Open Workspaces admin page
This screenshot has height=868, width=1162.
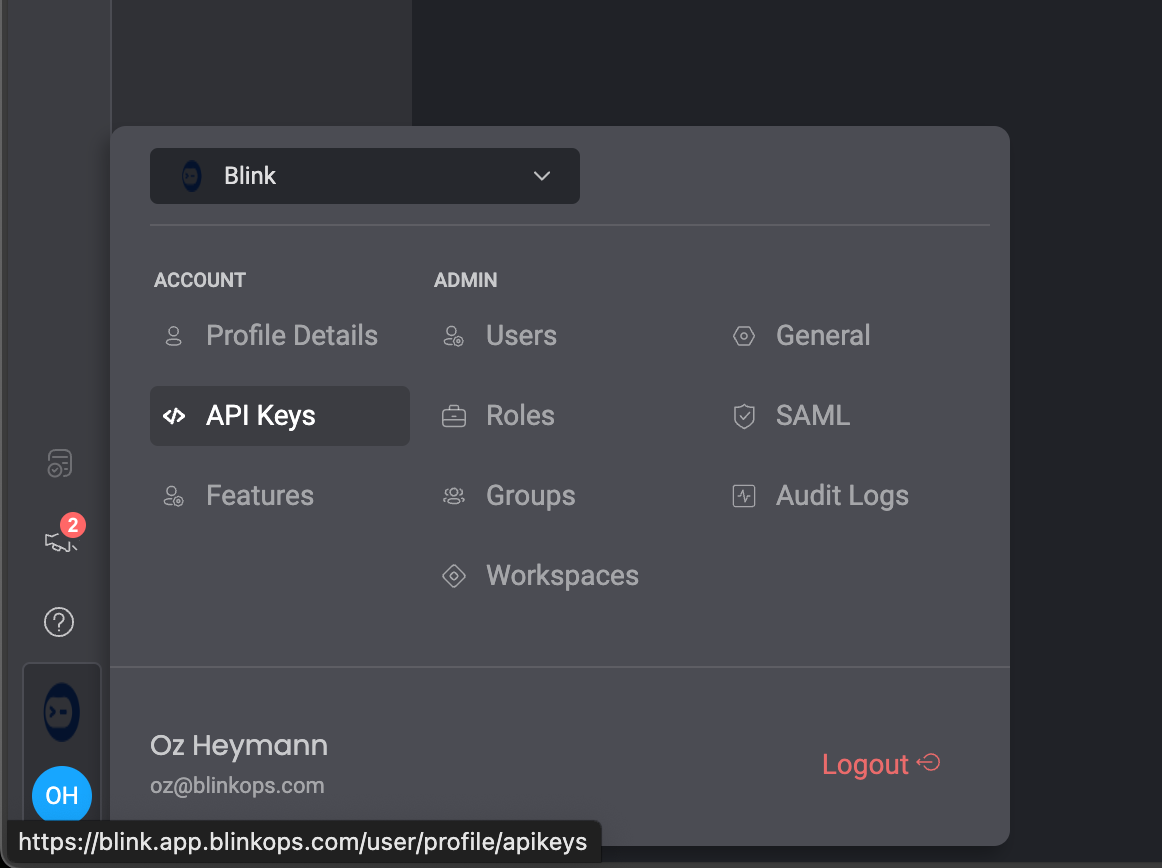pyautogui.click(x=562, y=575)
